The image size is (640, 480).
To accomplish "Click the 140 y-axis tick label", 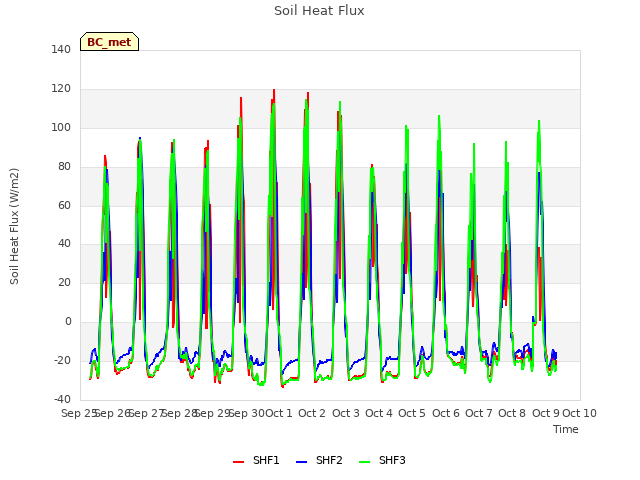I will tap(61, 49).
